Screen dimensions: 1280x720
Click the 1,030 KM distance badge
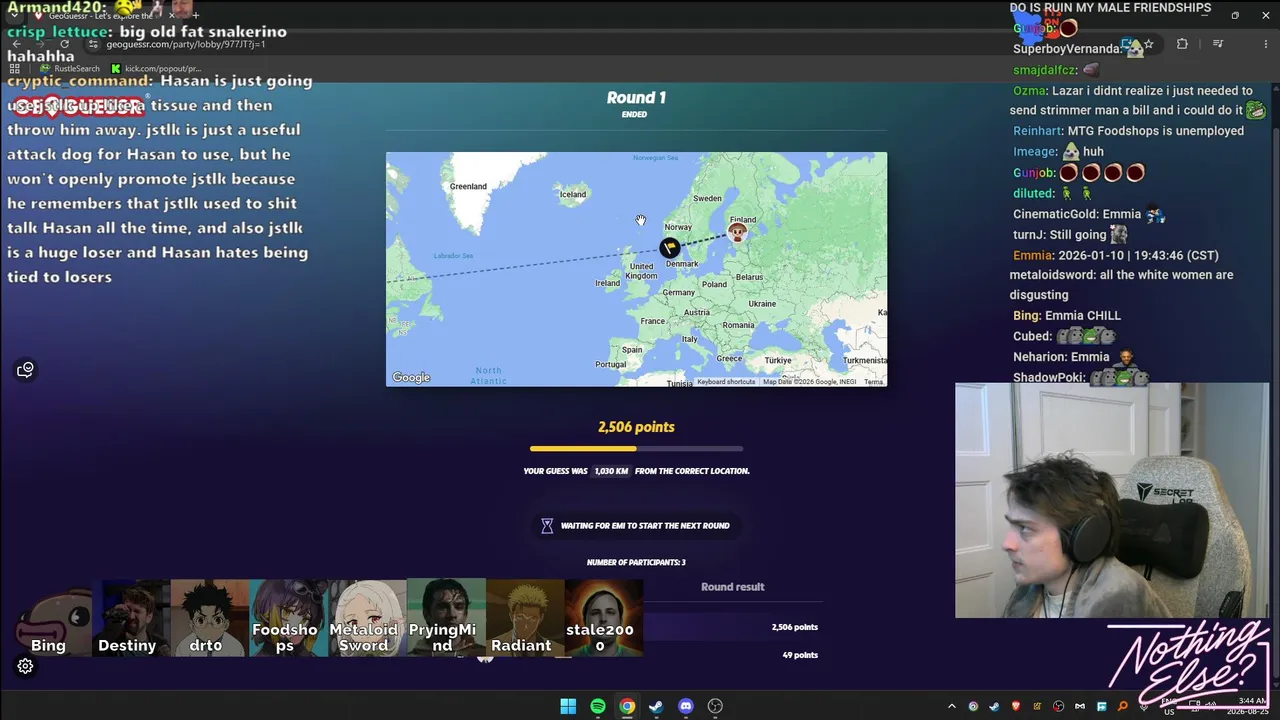(611, 471)
